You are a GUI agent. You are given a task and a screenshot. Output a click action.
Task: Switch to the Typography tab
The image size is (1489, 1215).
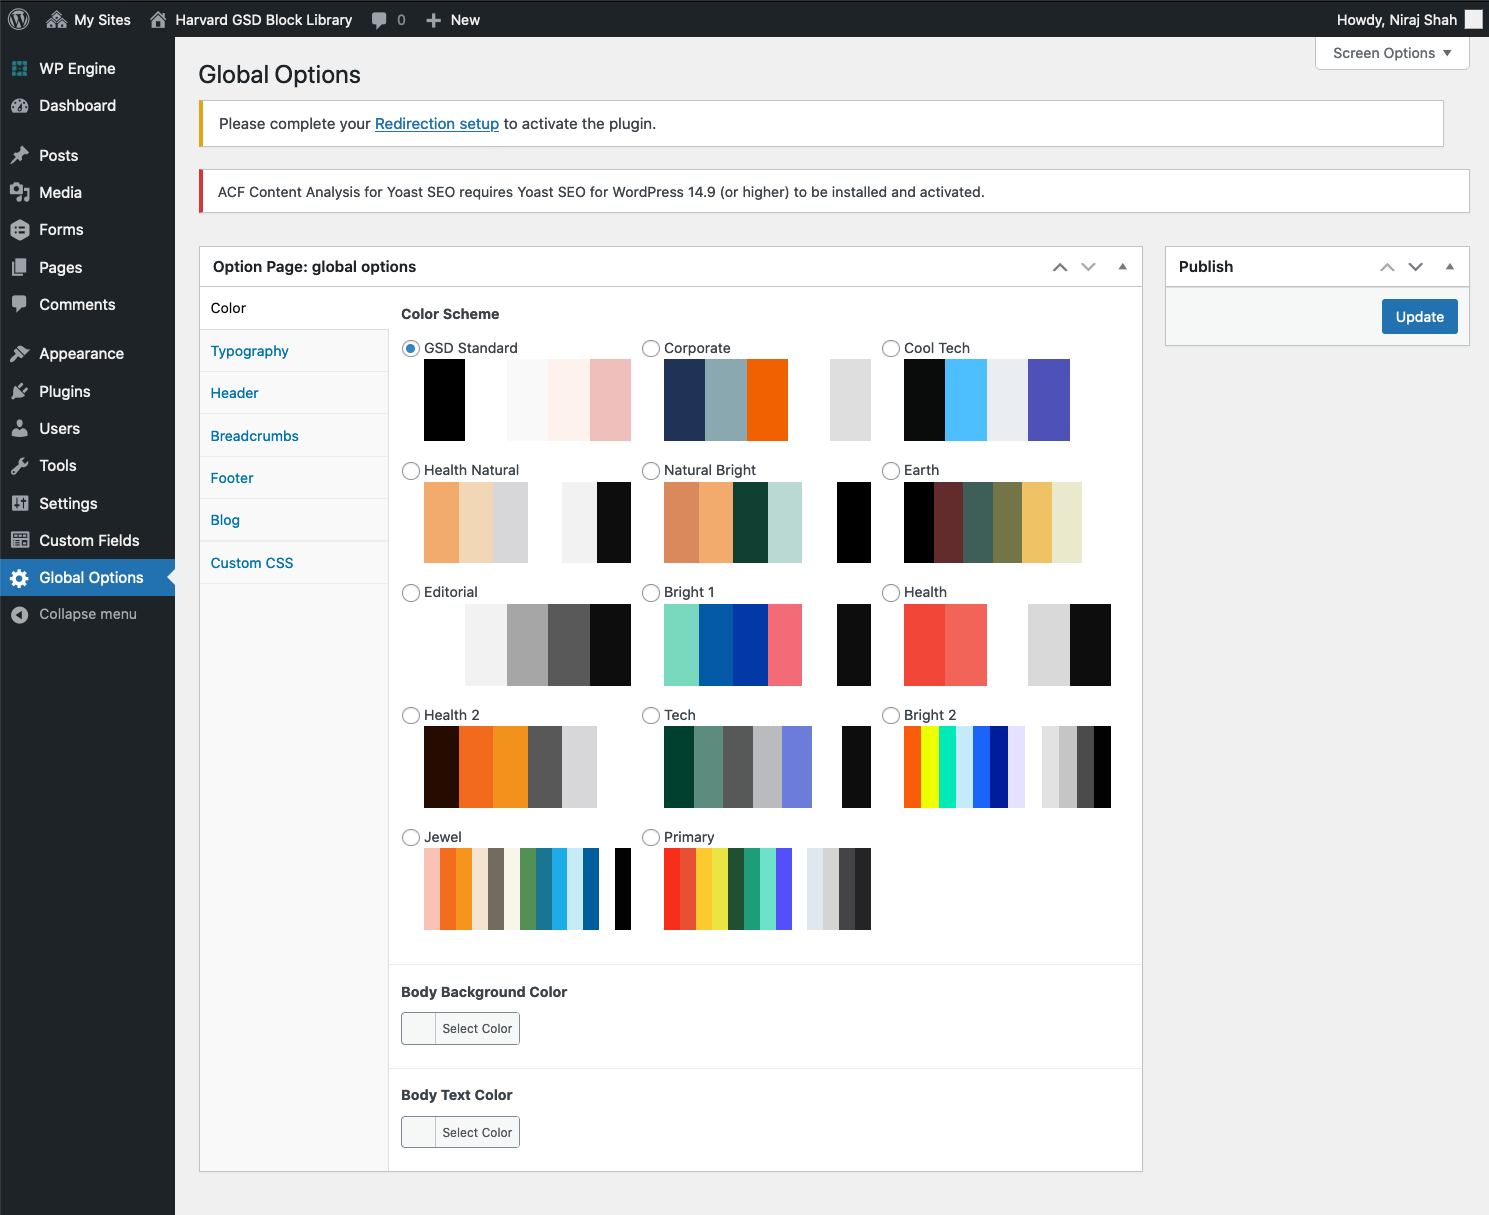249,351
